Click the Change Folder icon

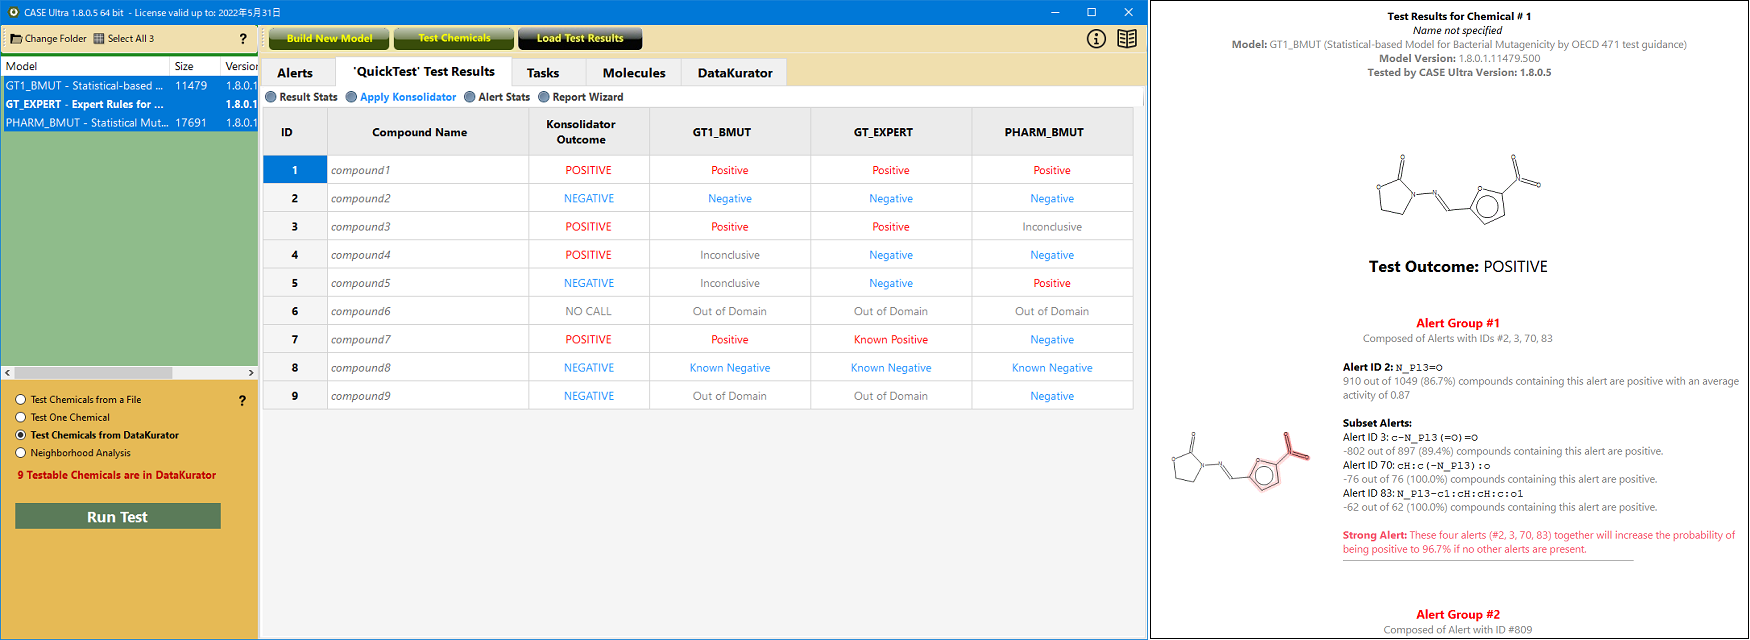16,39
